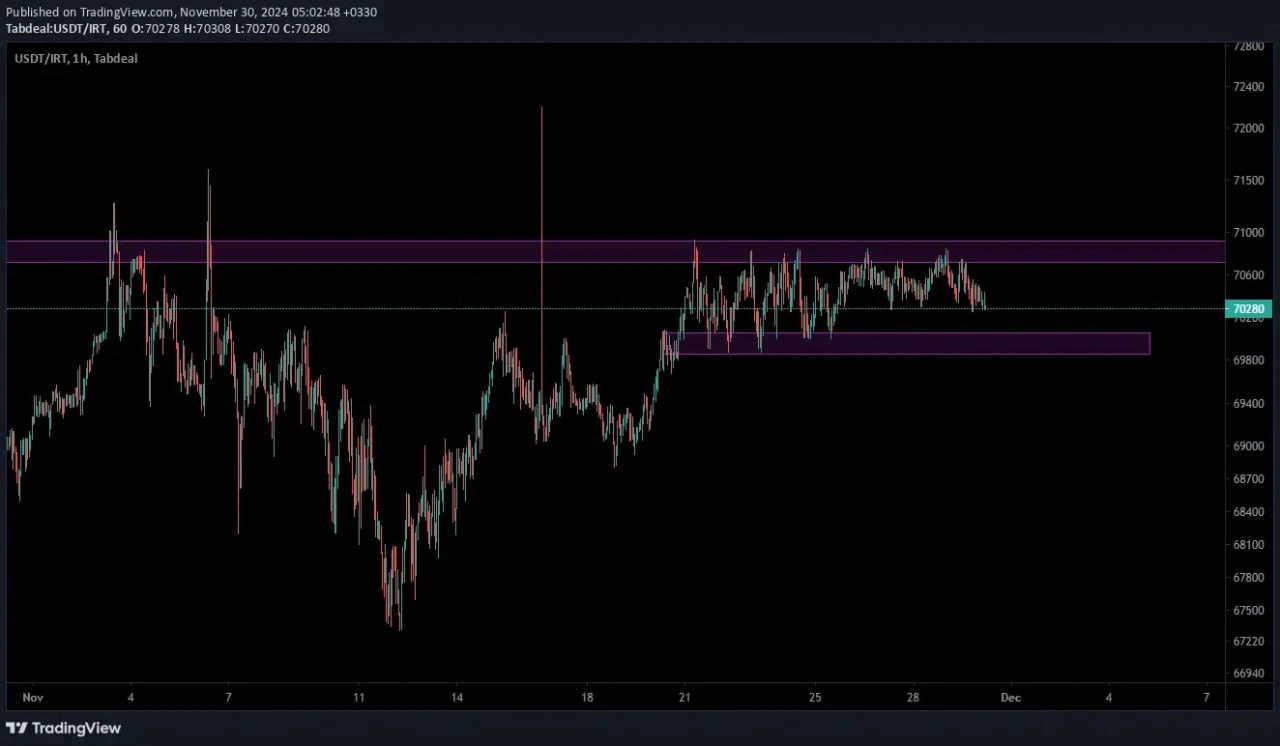Click the 71000 price axis label
Image resolution: width=1280 pixels, height=746 pixels.
[1250, 233]
